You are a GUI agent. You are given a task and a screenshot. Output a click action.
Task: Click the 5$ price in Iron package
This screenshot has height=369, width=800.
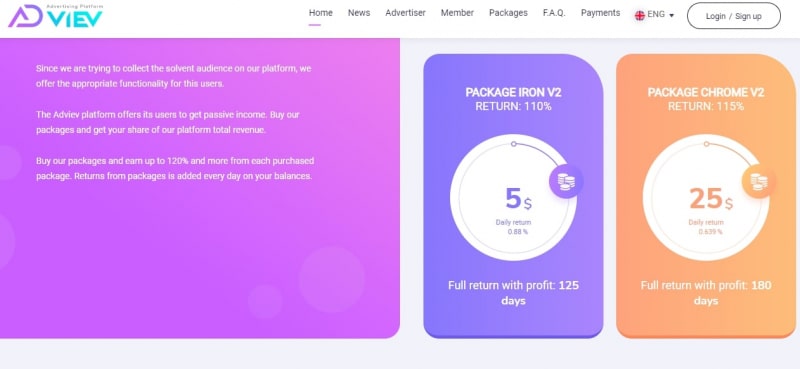tap(518, 199)
